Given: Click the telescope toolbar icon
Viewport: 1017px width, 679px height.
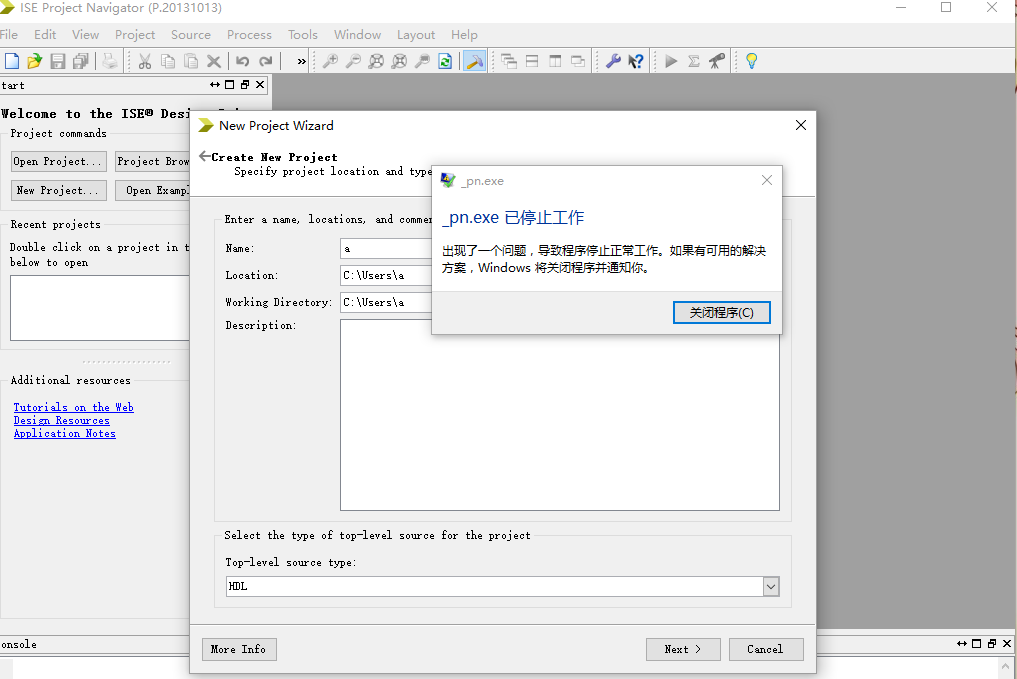Looking at the screenshot, I should pos(717,61).
